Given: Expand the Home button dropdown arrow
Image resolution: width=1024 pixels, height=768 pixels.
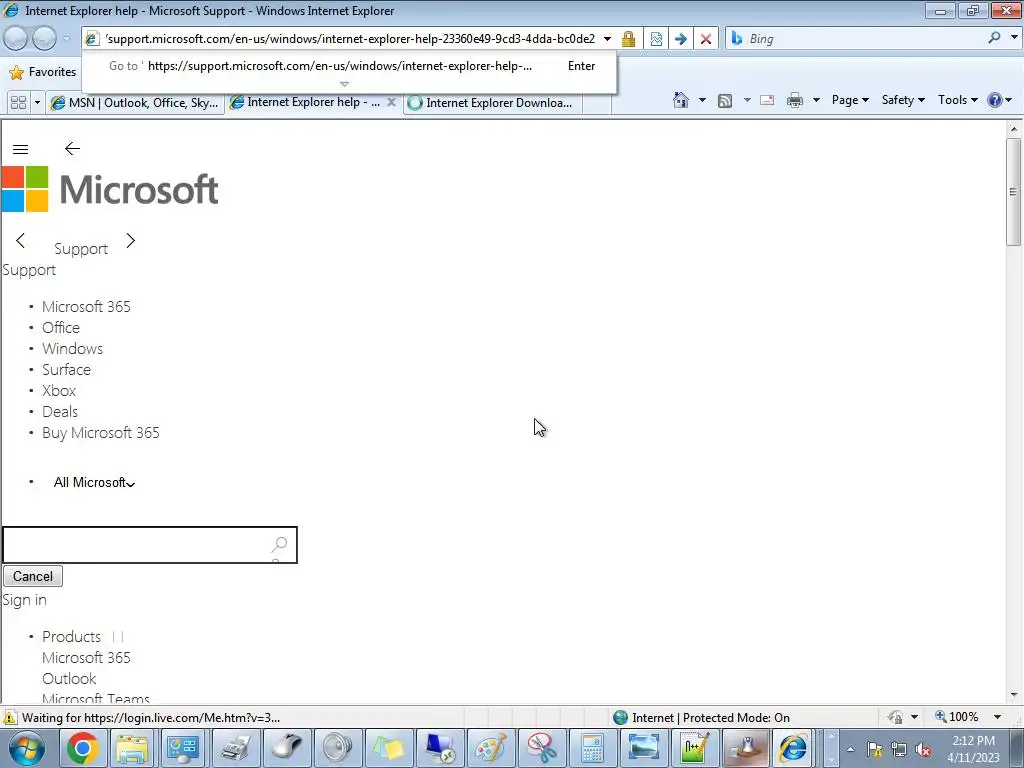Looking at the screenshot, I should pos(702,100).
